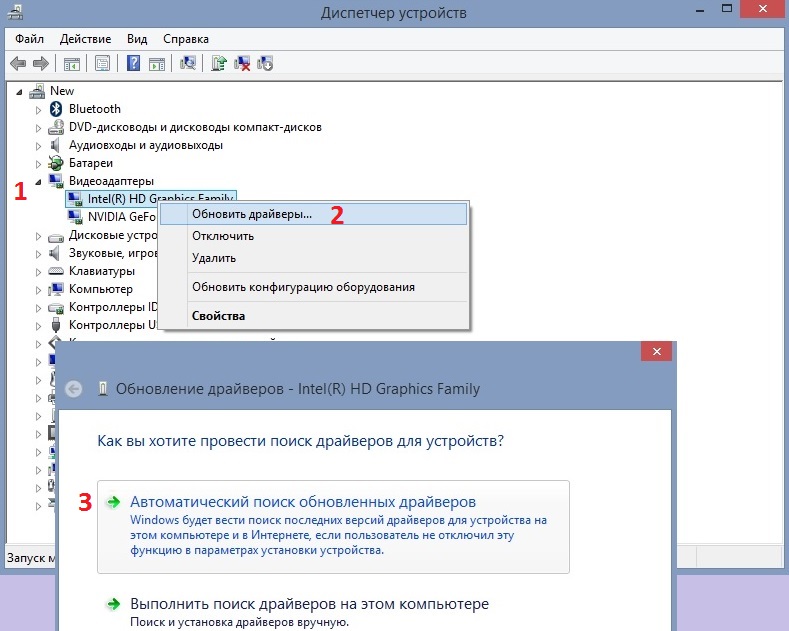This screenshot has height=631, width=789.
Task: Collapse the Видеоадаптеры category
Action: pyautogui.click(x=38, y=182)
